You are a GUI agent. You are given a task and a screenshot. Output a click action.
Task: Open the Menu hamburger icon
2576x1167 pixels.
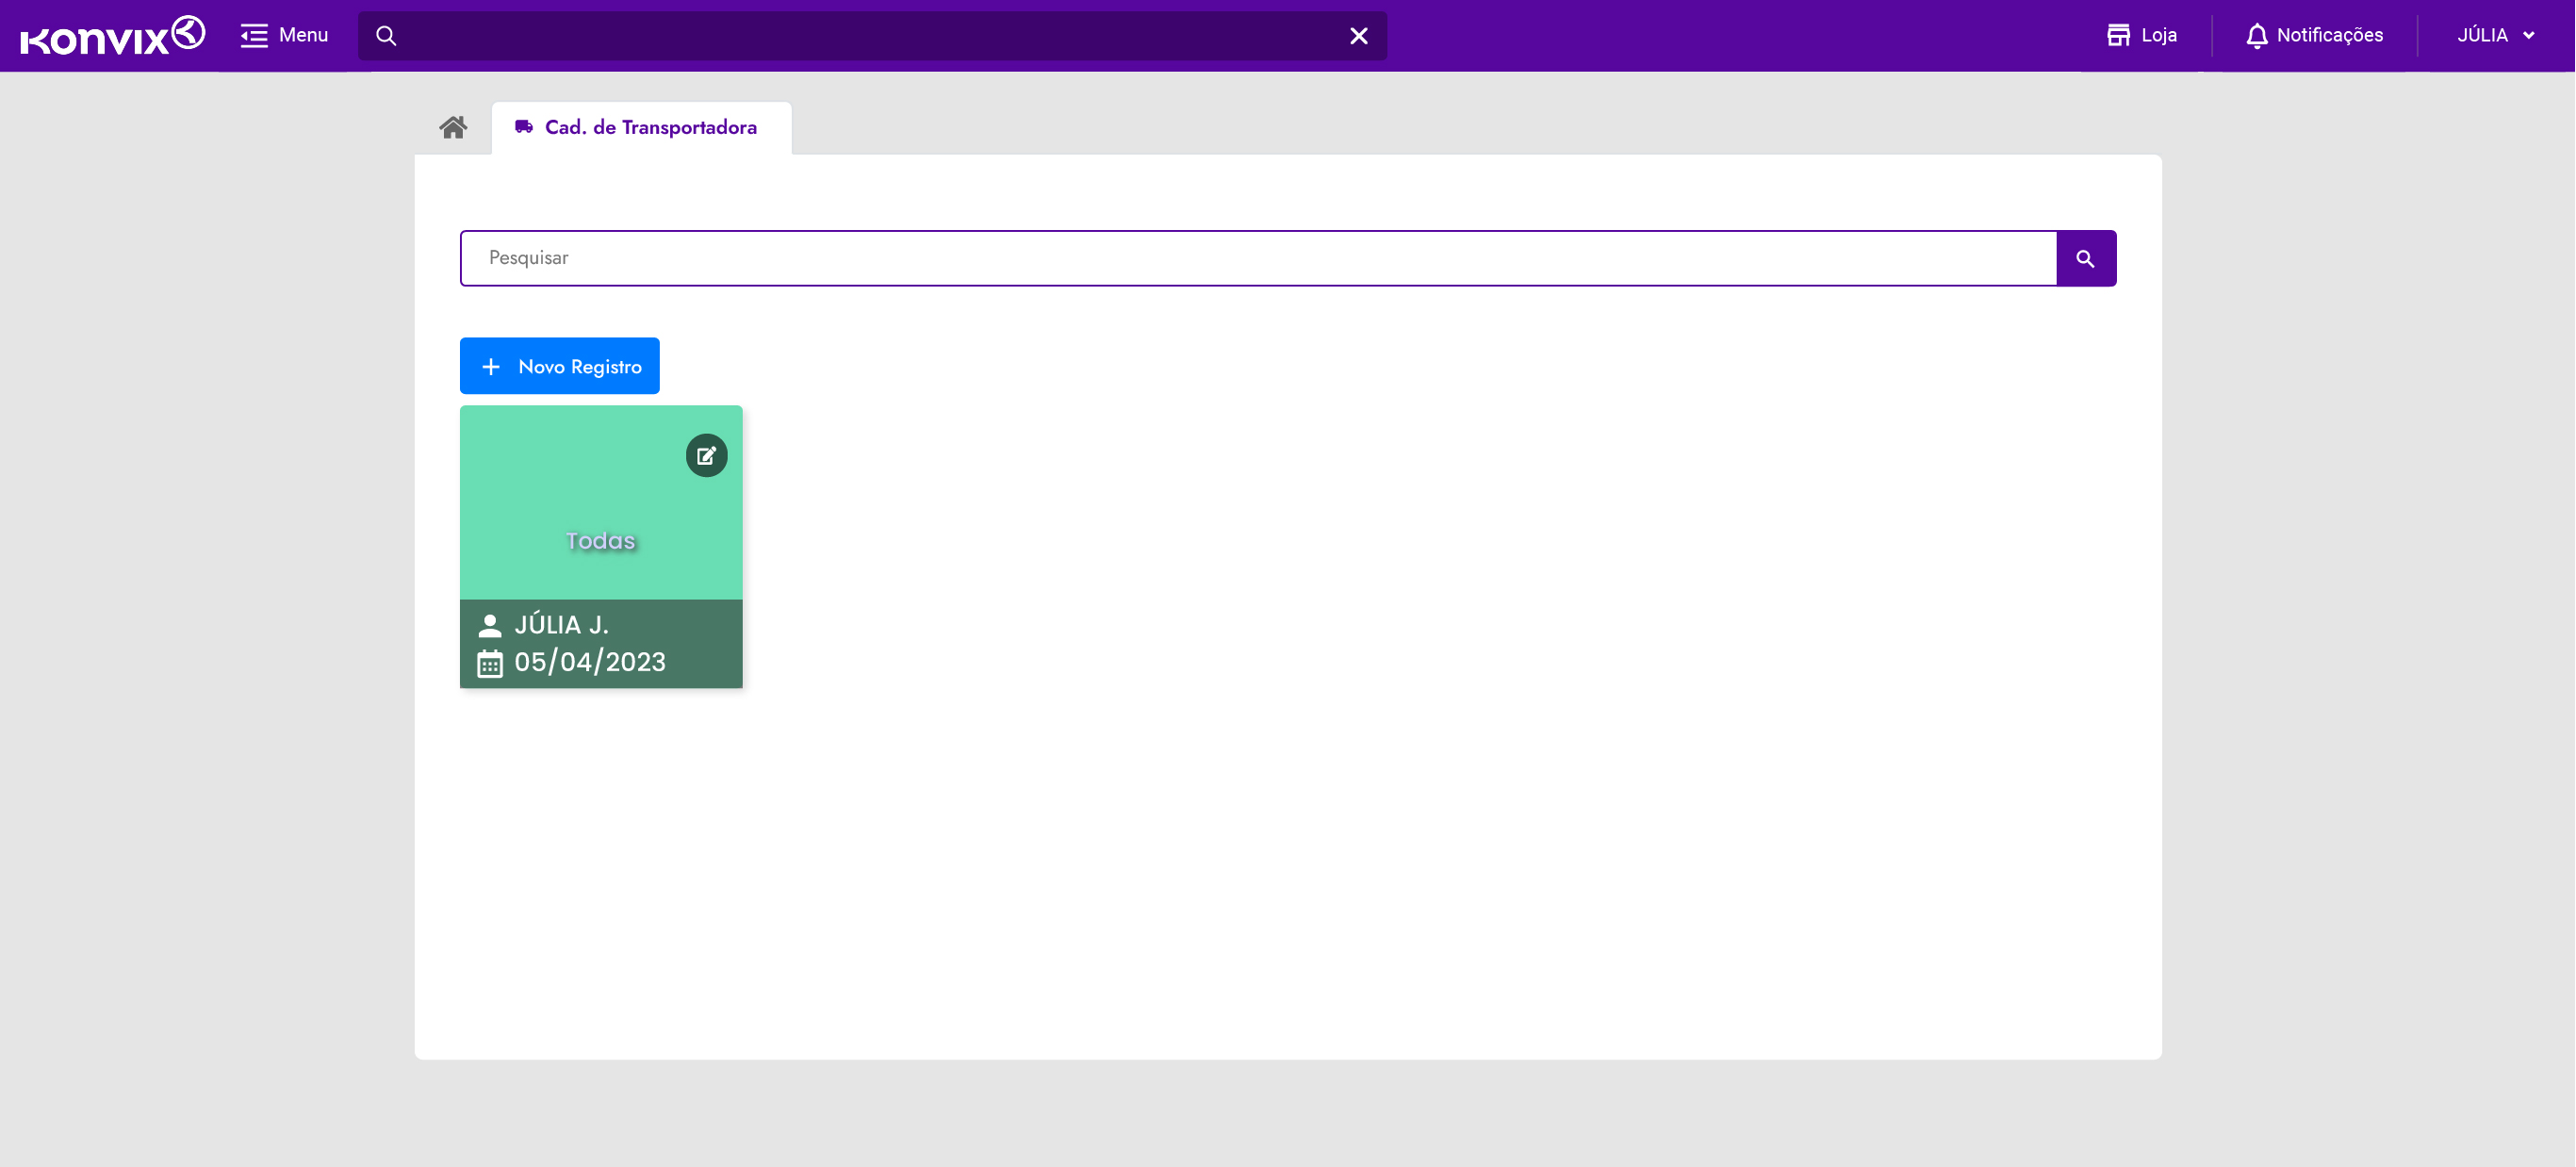[x=254, y=35]
